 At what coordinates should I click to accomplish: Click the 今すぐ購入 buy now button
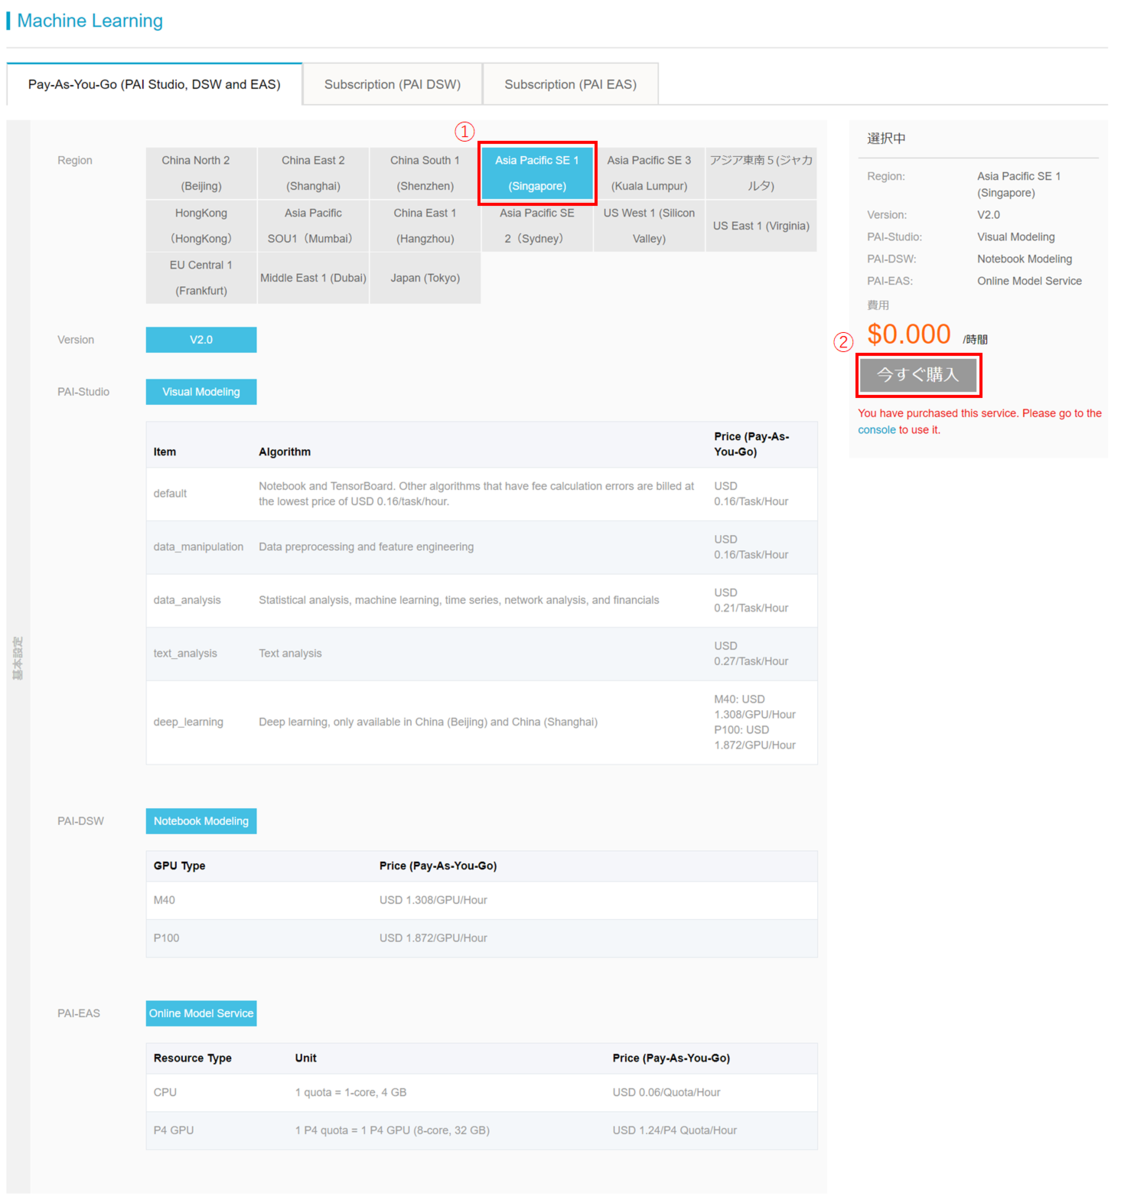click(918, 375)
